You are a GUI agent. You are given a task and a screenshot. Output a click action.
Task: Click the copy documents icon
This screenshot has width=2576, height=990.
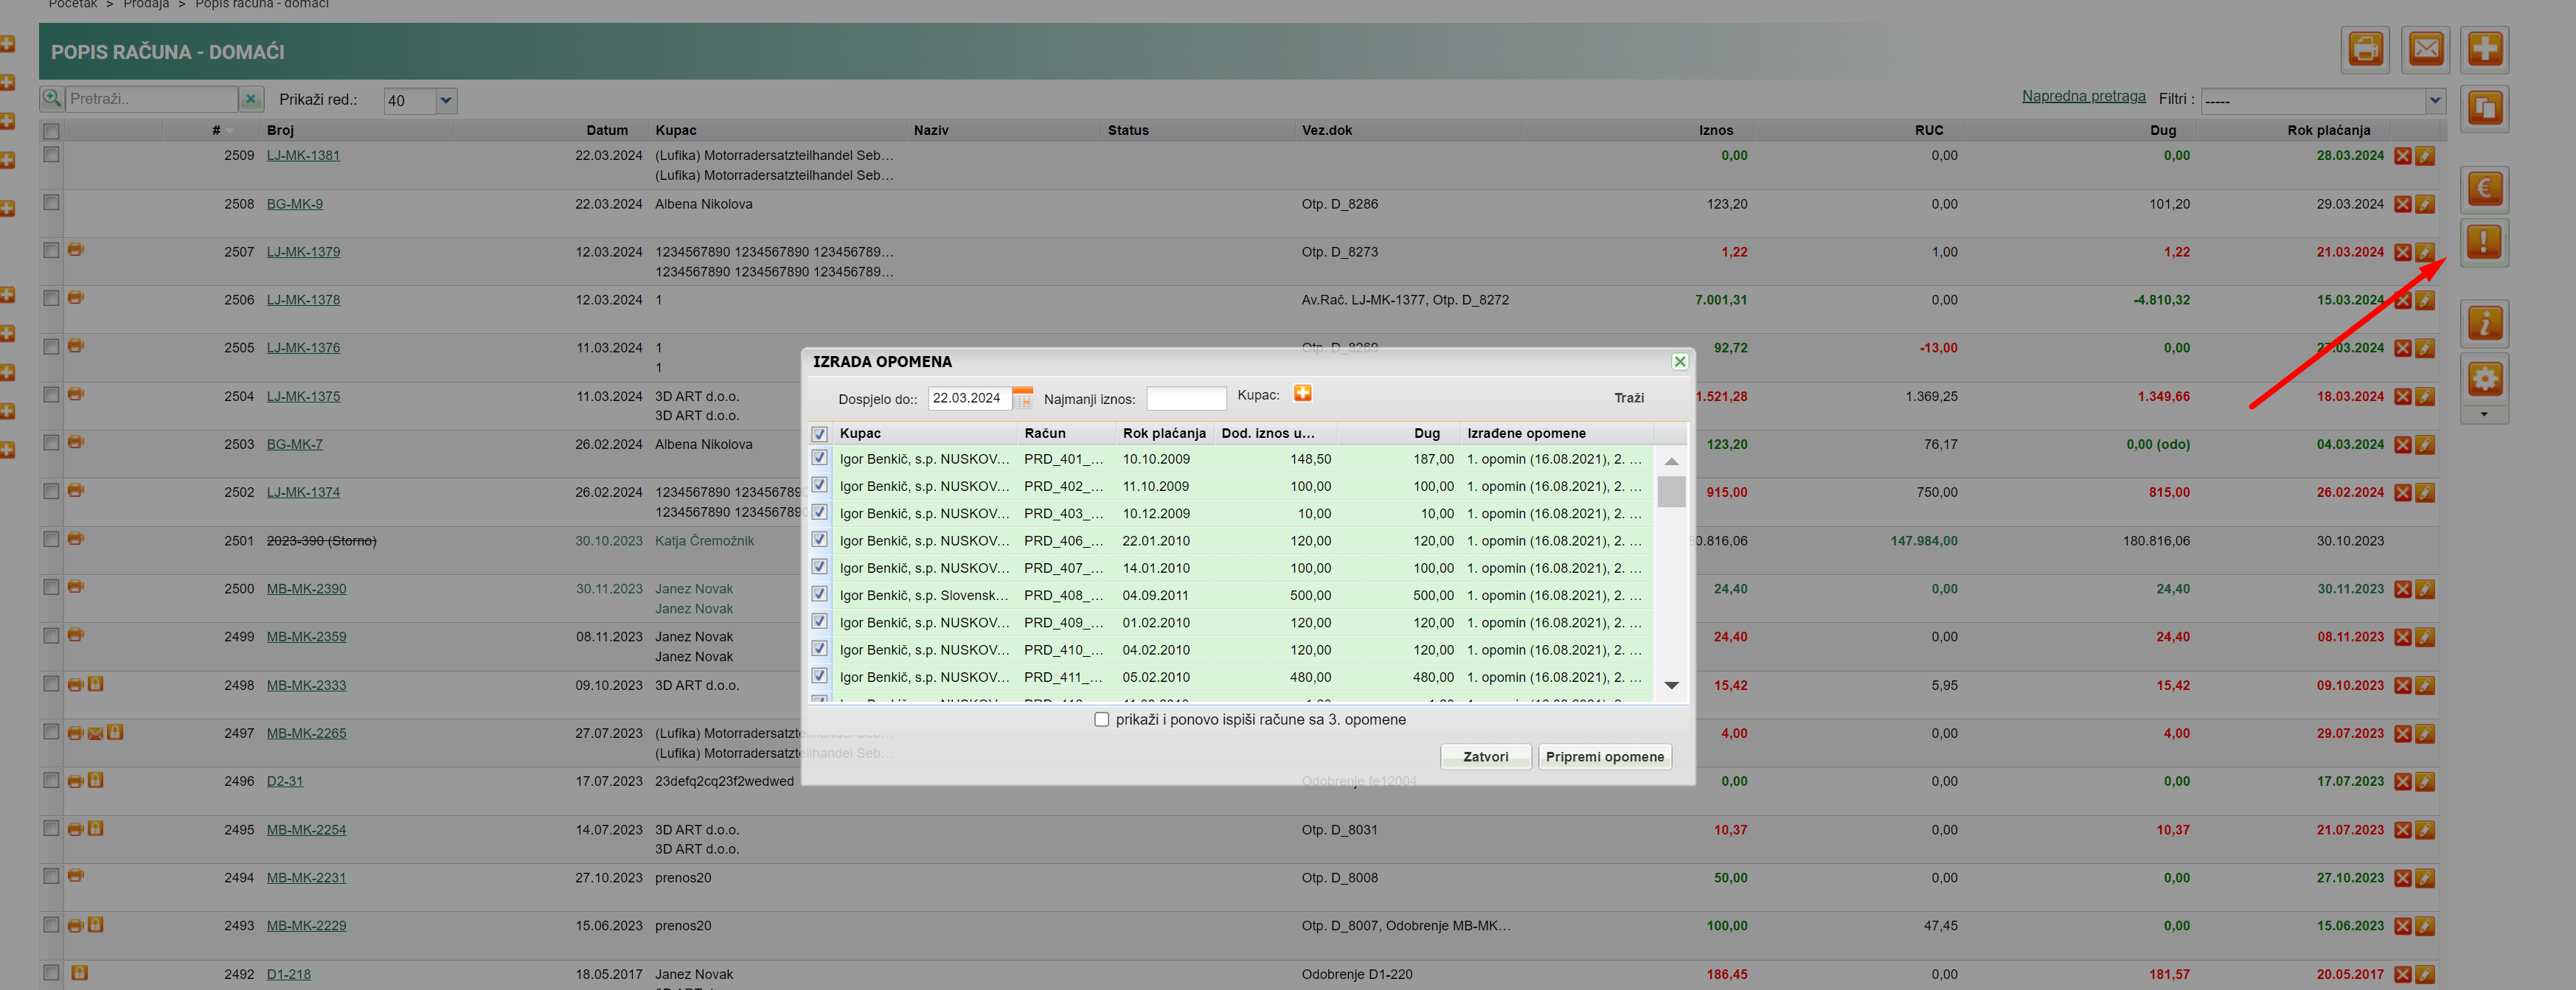pos(2484,108)
